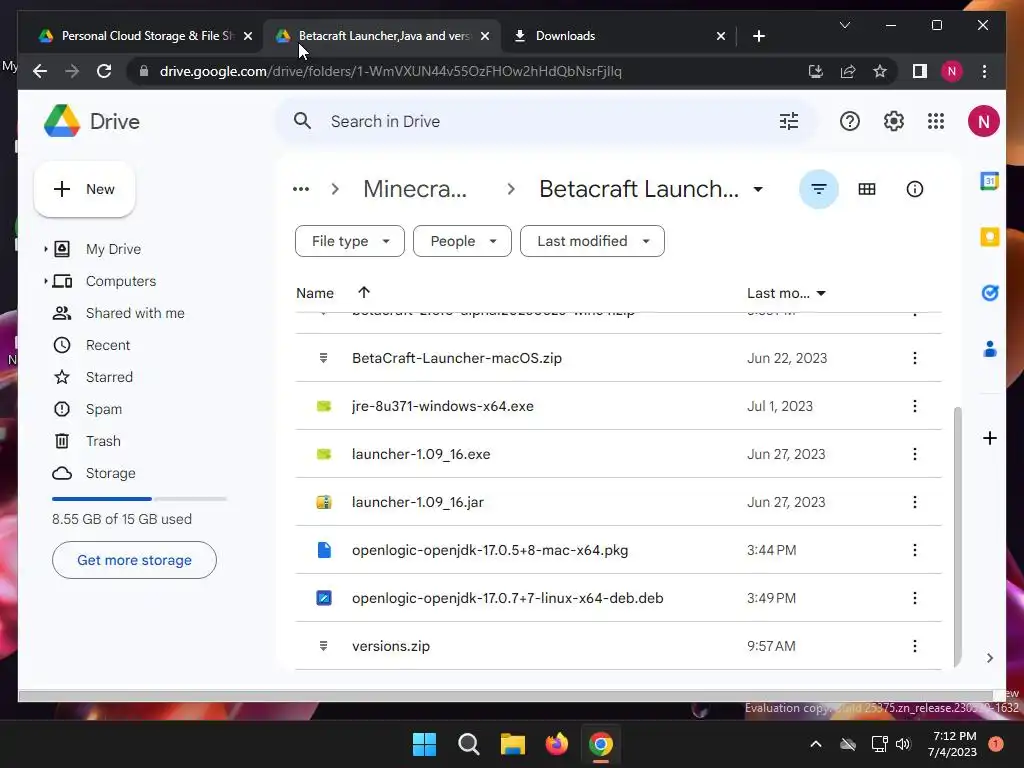Bookmark this page star icon
Viewport: 1024px width, 768px height.
880,71
